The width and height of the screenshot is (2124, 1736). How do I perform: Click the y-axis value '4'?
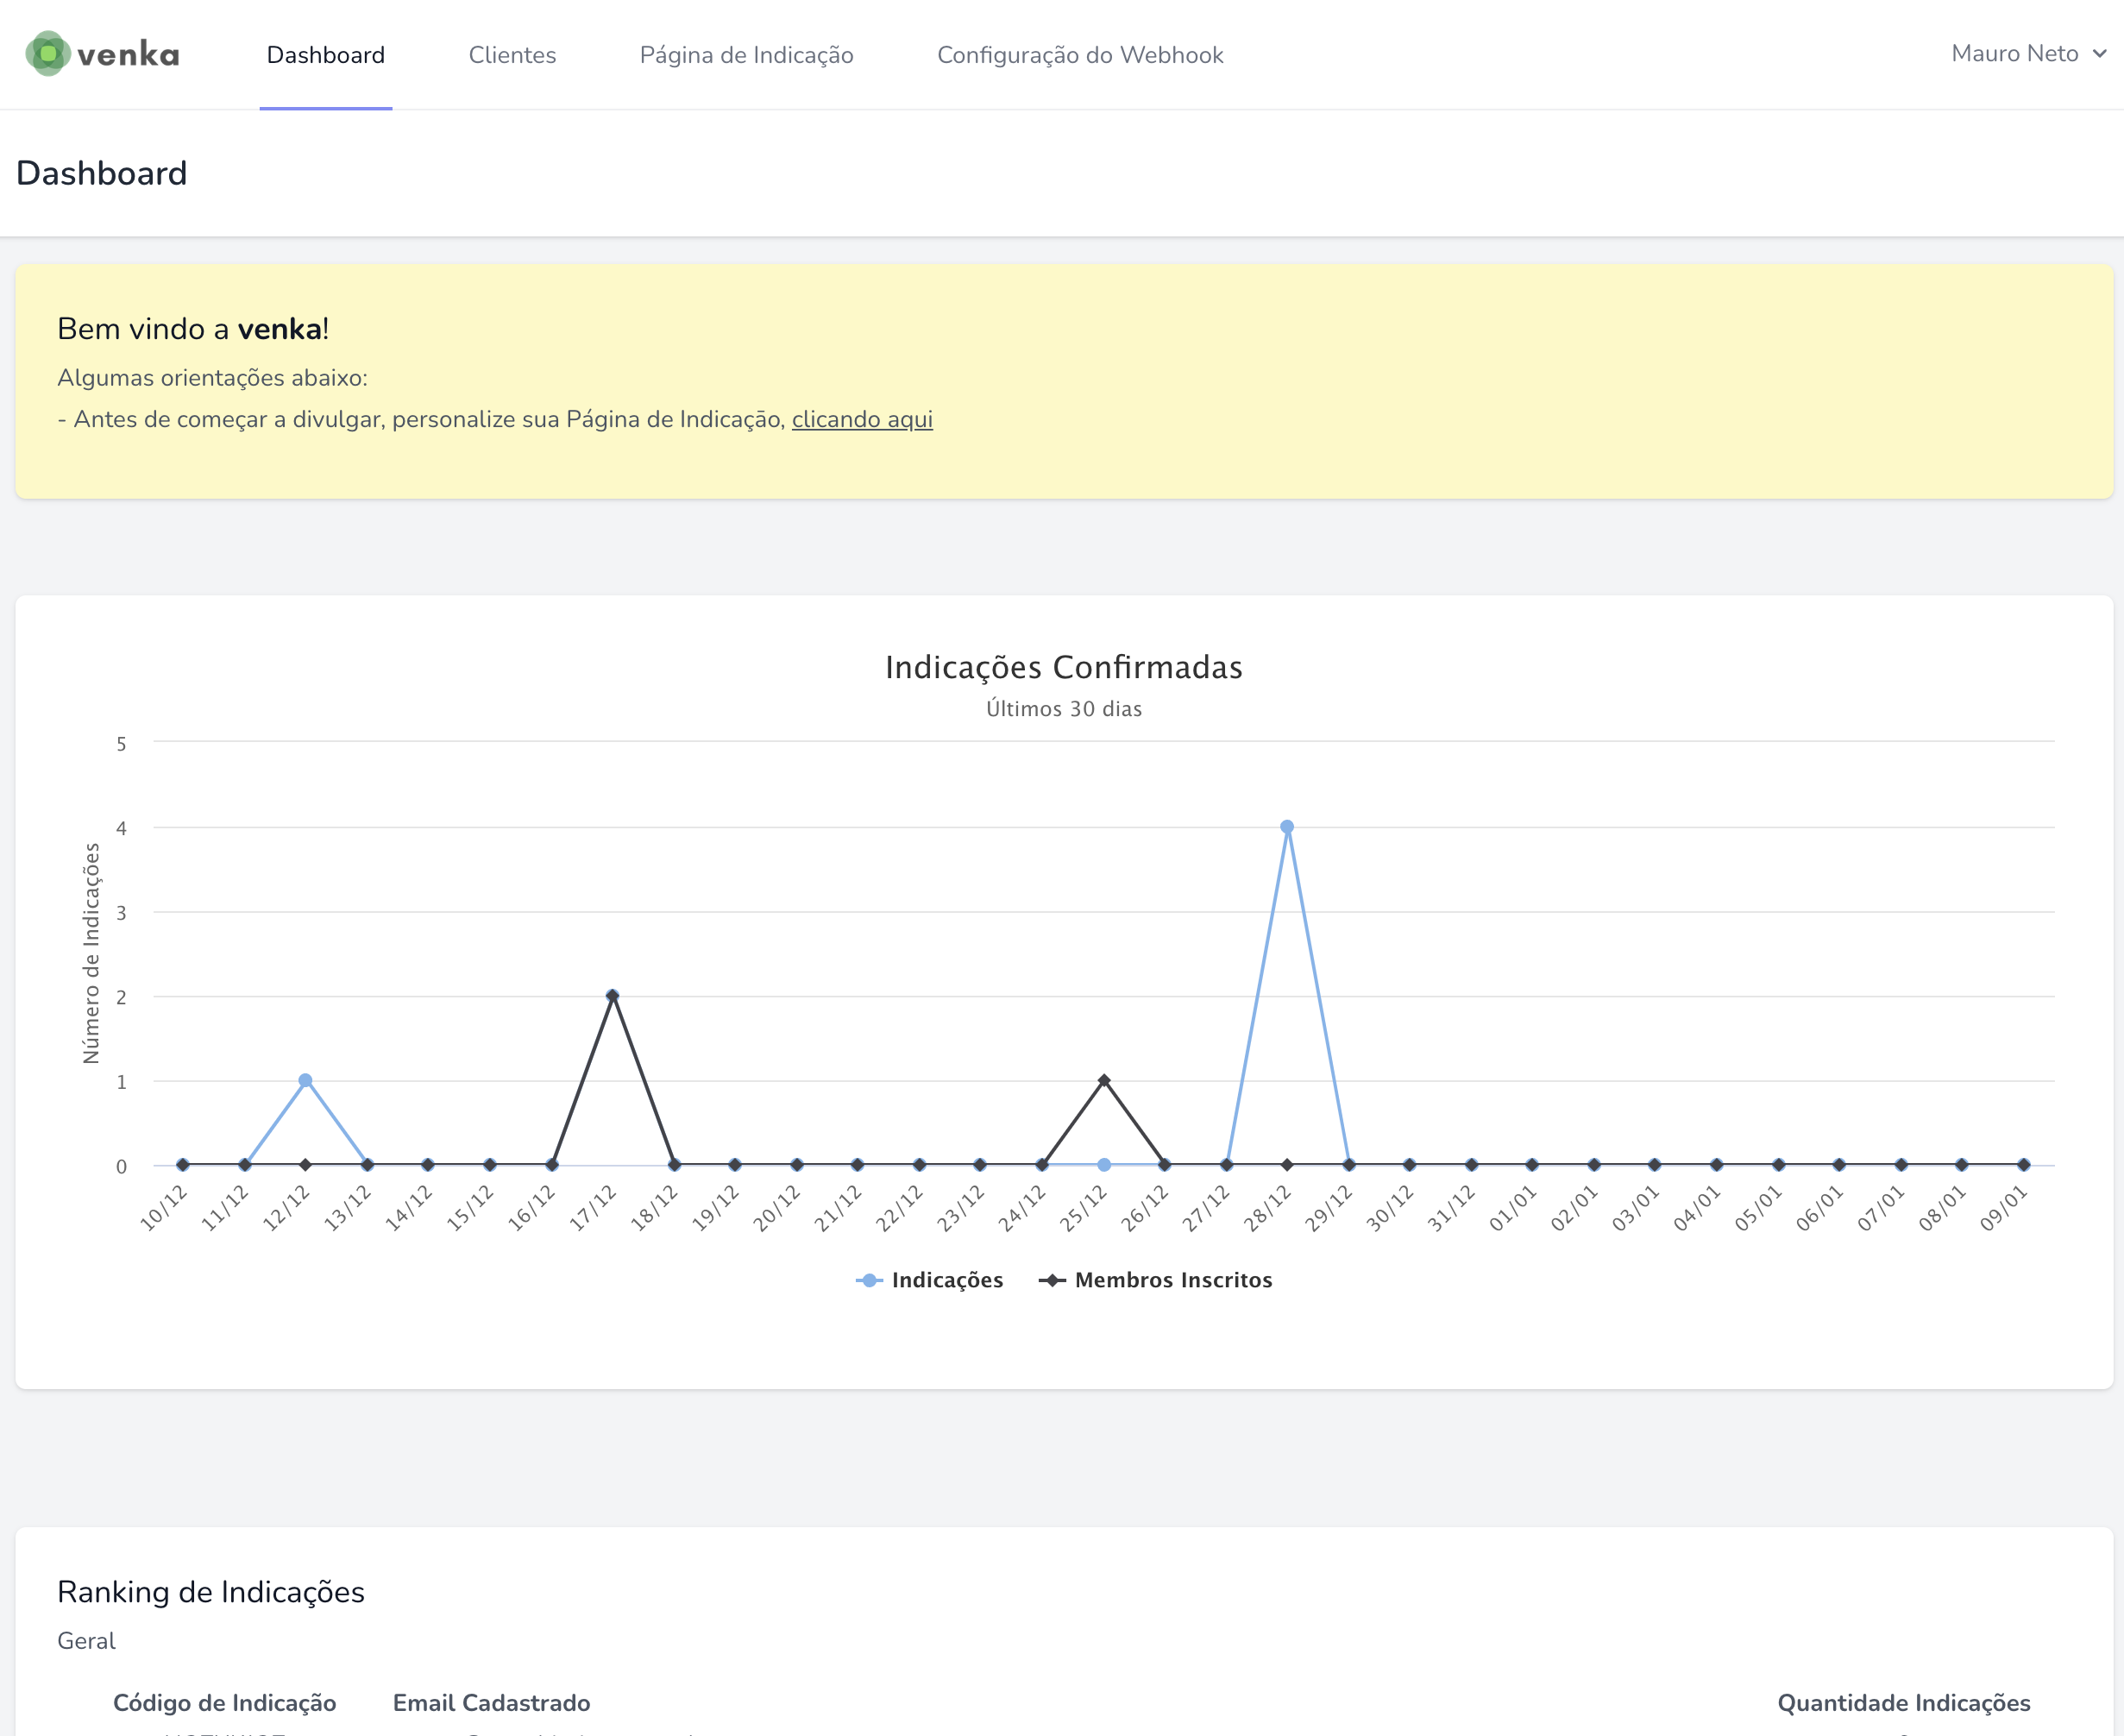(121, 828)
